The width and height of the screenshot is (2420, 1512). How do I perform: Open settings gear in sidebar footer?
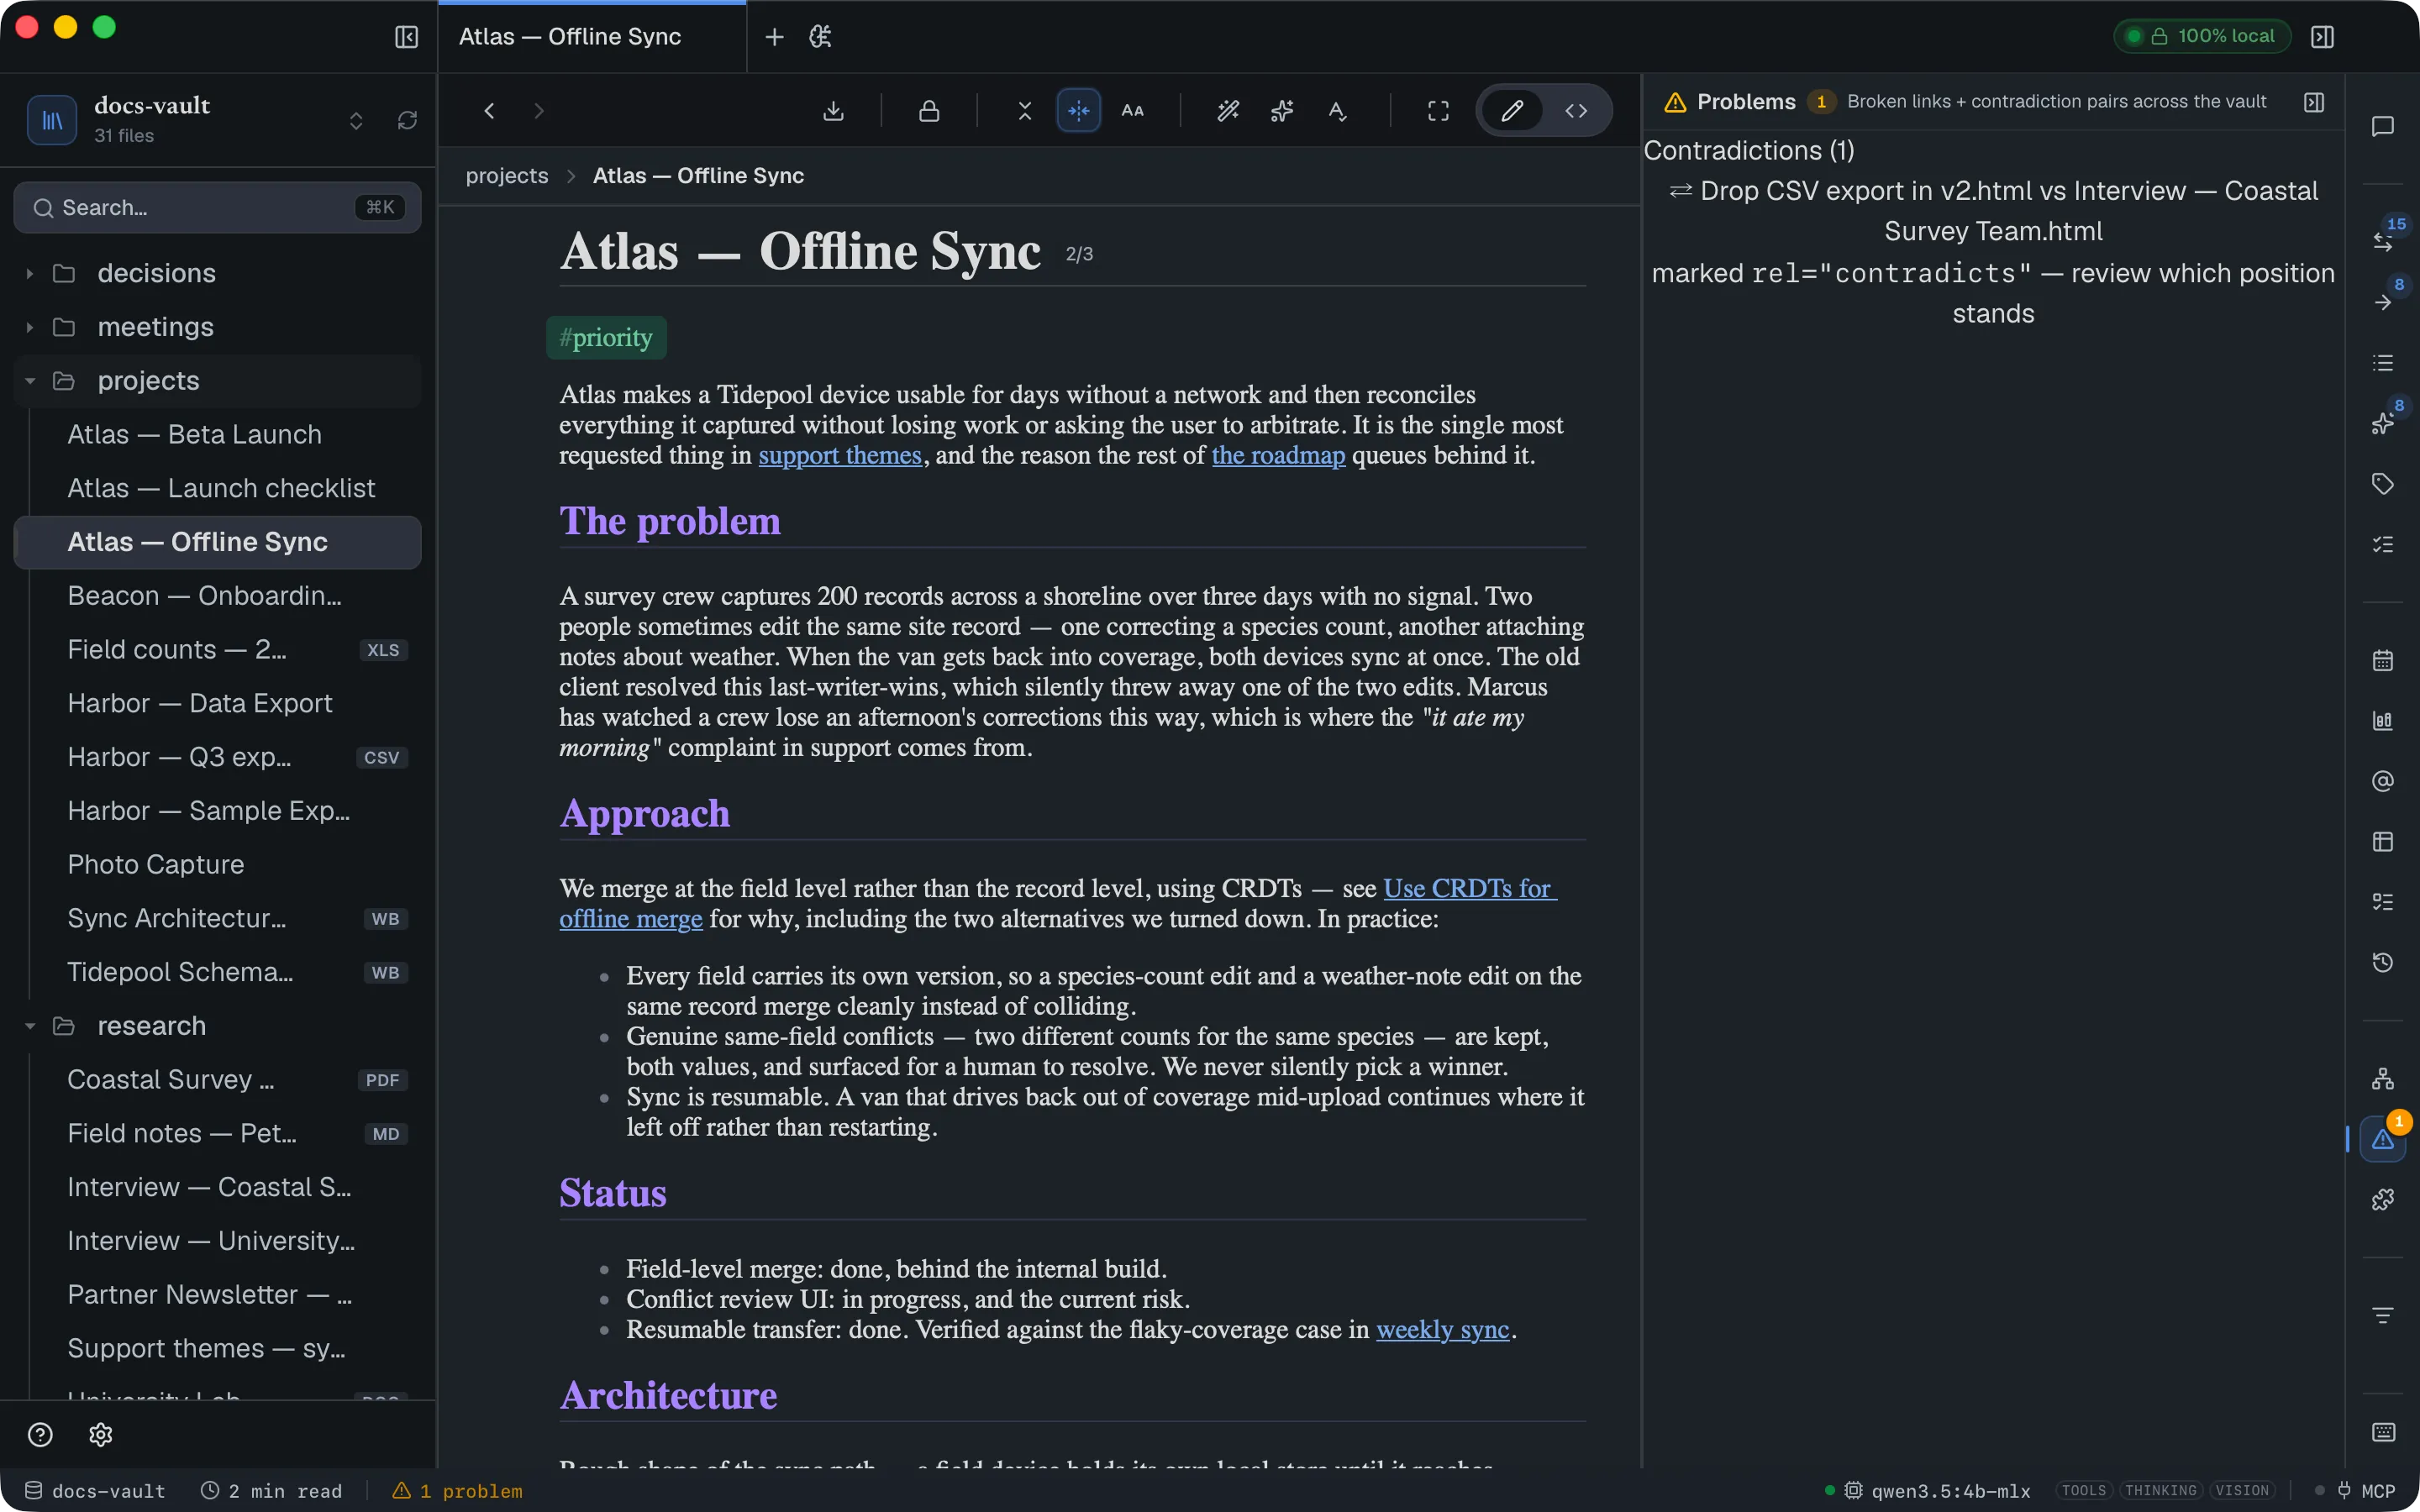[100, 1435]
